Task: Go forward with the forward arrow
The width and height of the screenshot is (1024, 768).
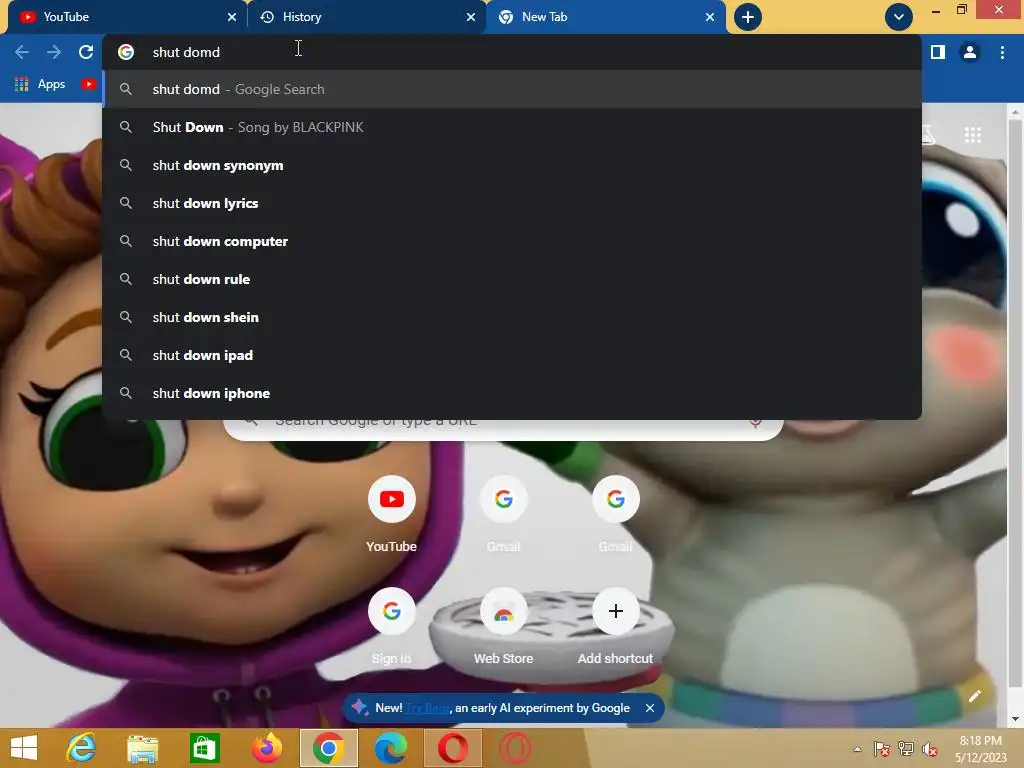Action: 54,52
